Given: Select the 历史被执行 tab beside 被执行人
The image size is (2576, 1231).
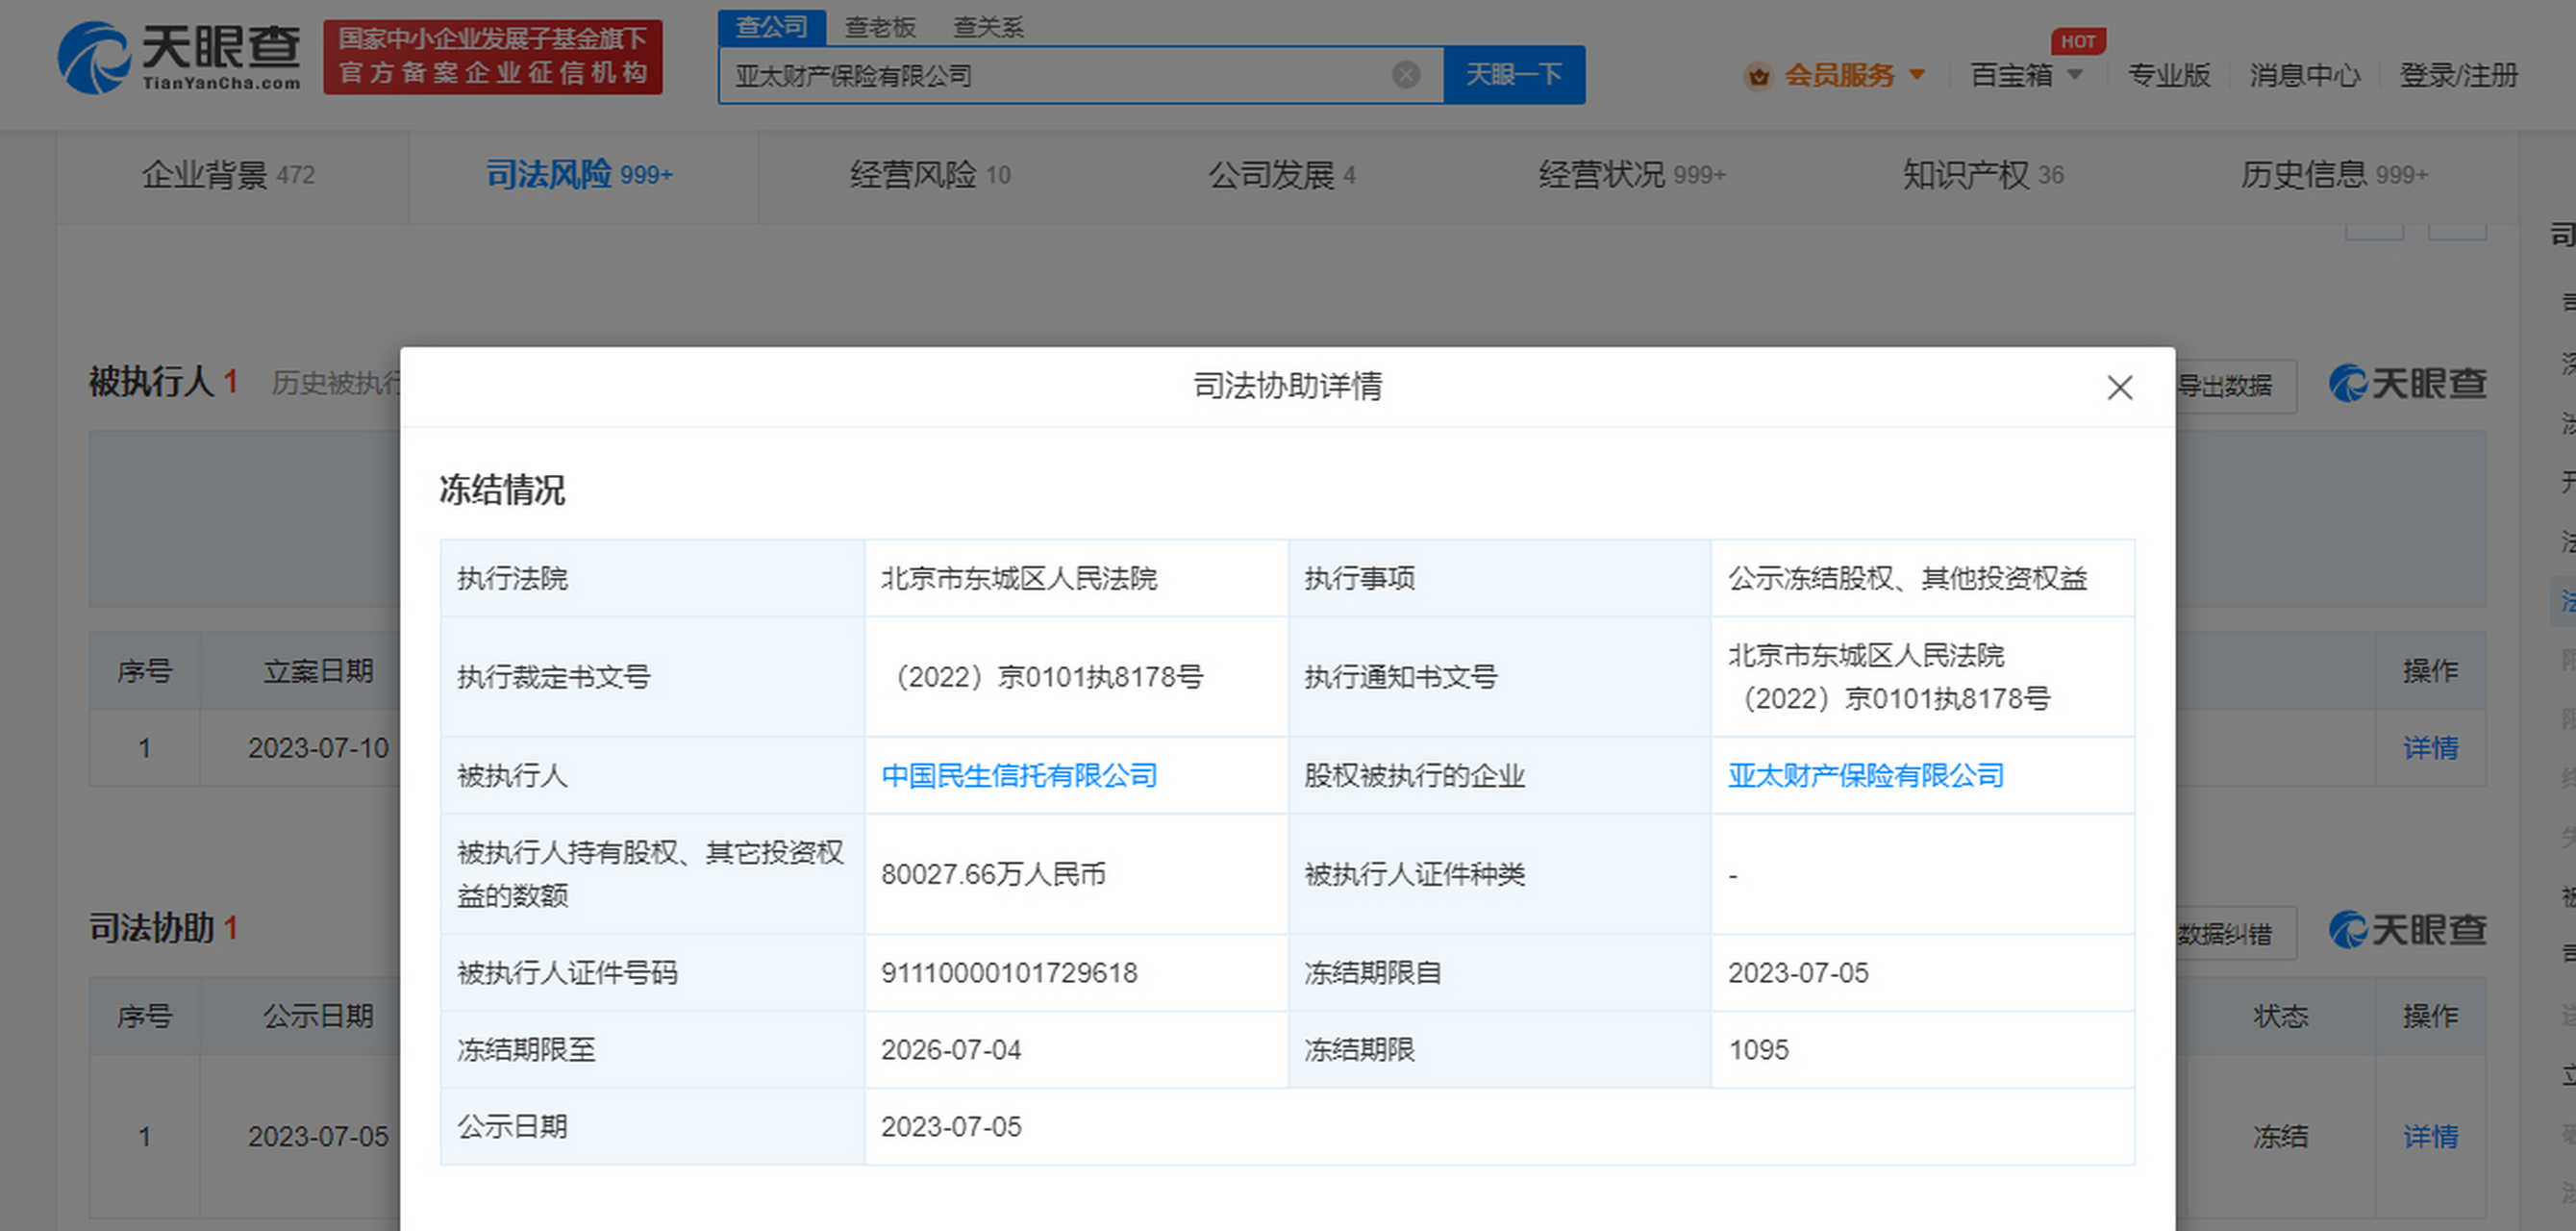Looking at the screenshot, I should coord(336,383).
